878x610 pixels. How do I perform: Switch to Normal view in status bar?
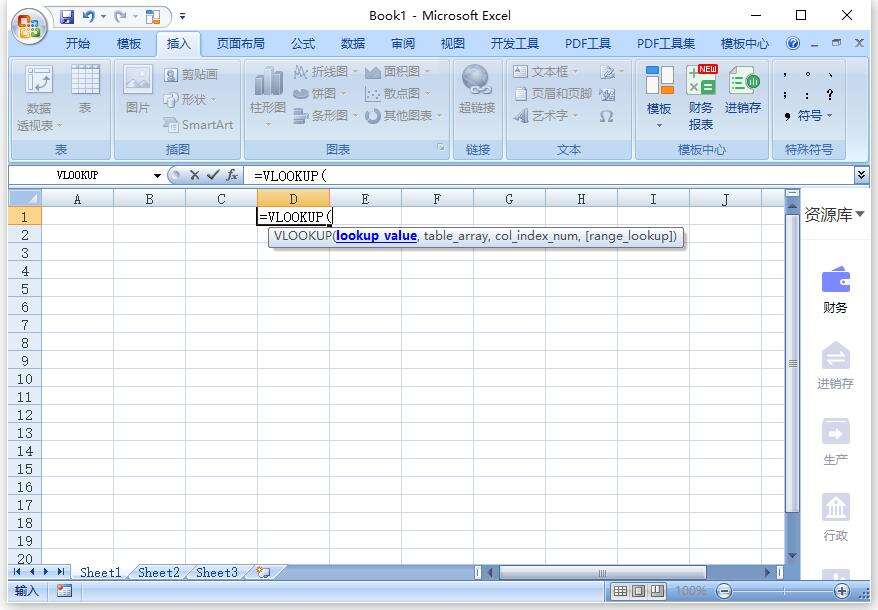click(620, 591)
